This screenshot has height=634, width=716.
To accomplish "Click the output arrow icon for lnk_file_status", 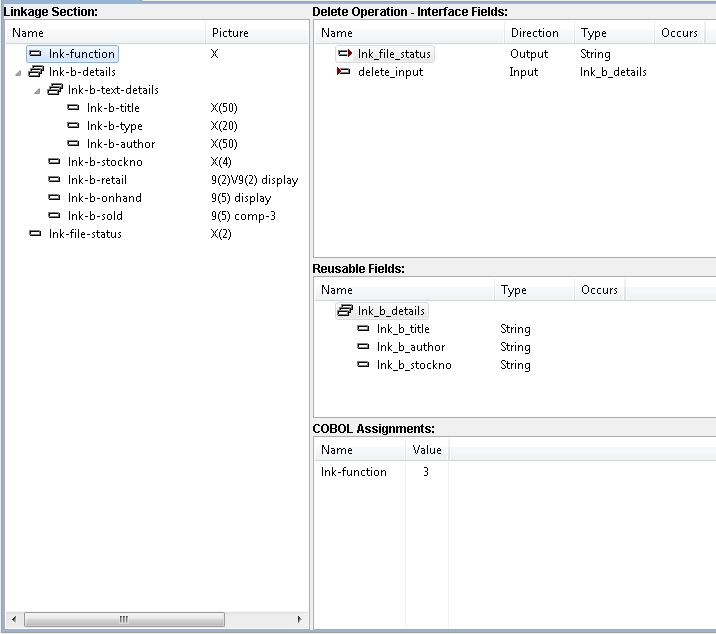I will tap(345, 54).
